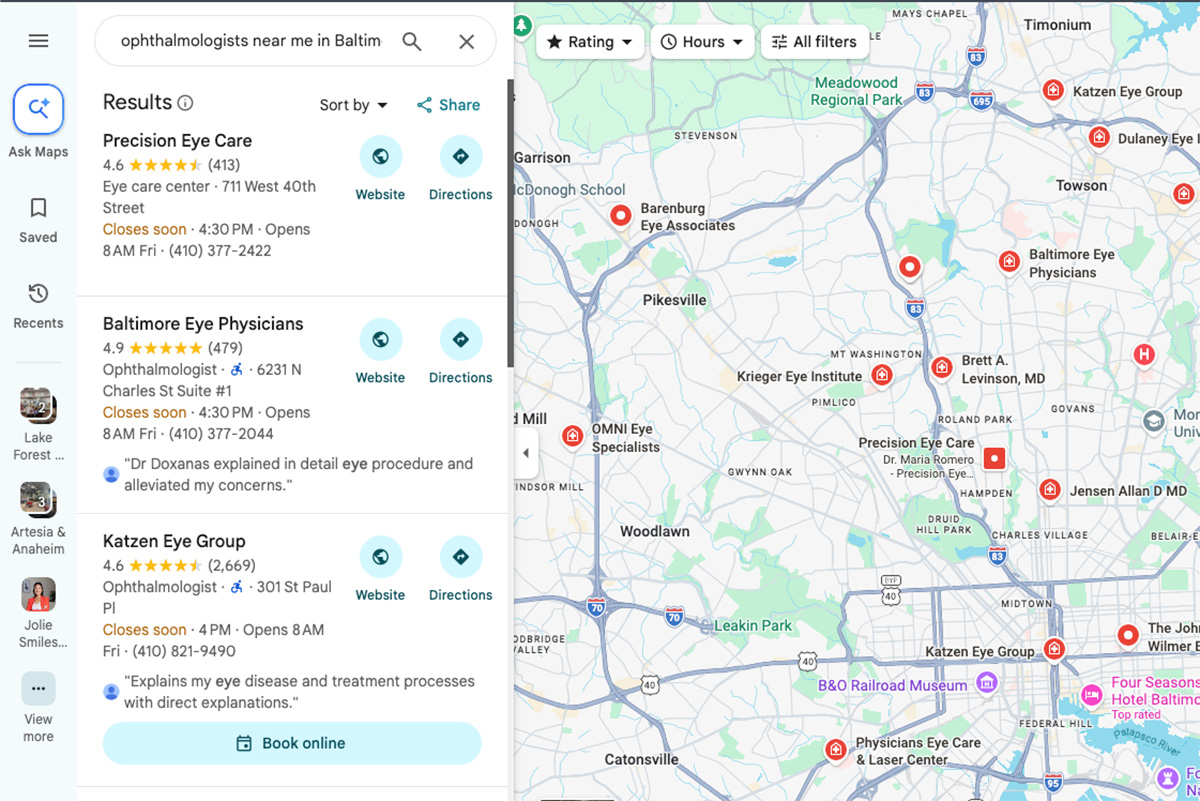Click the Precision Eye Care selected marker

994,458
